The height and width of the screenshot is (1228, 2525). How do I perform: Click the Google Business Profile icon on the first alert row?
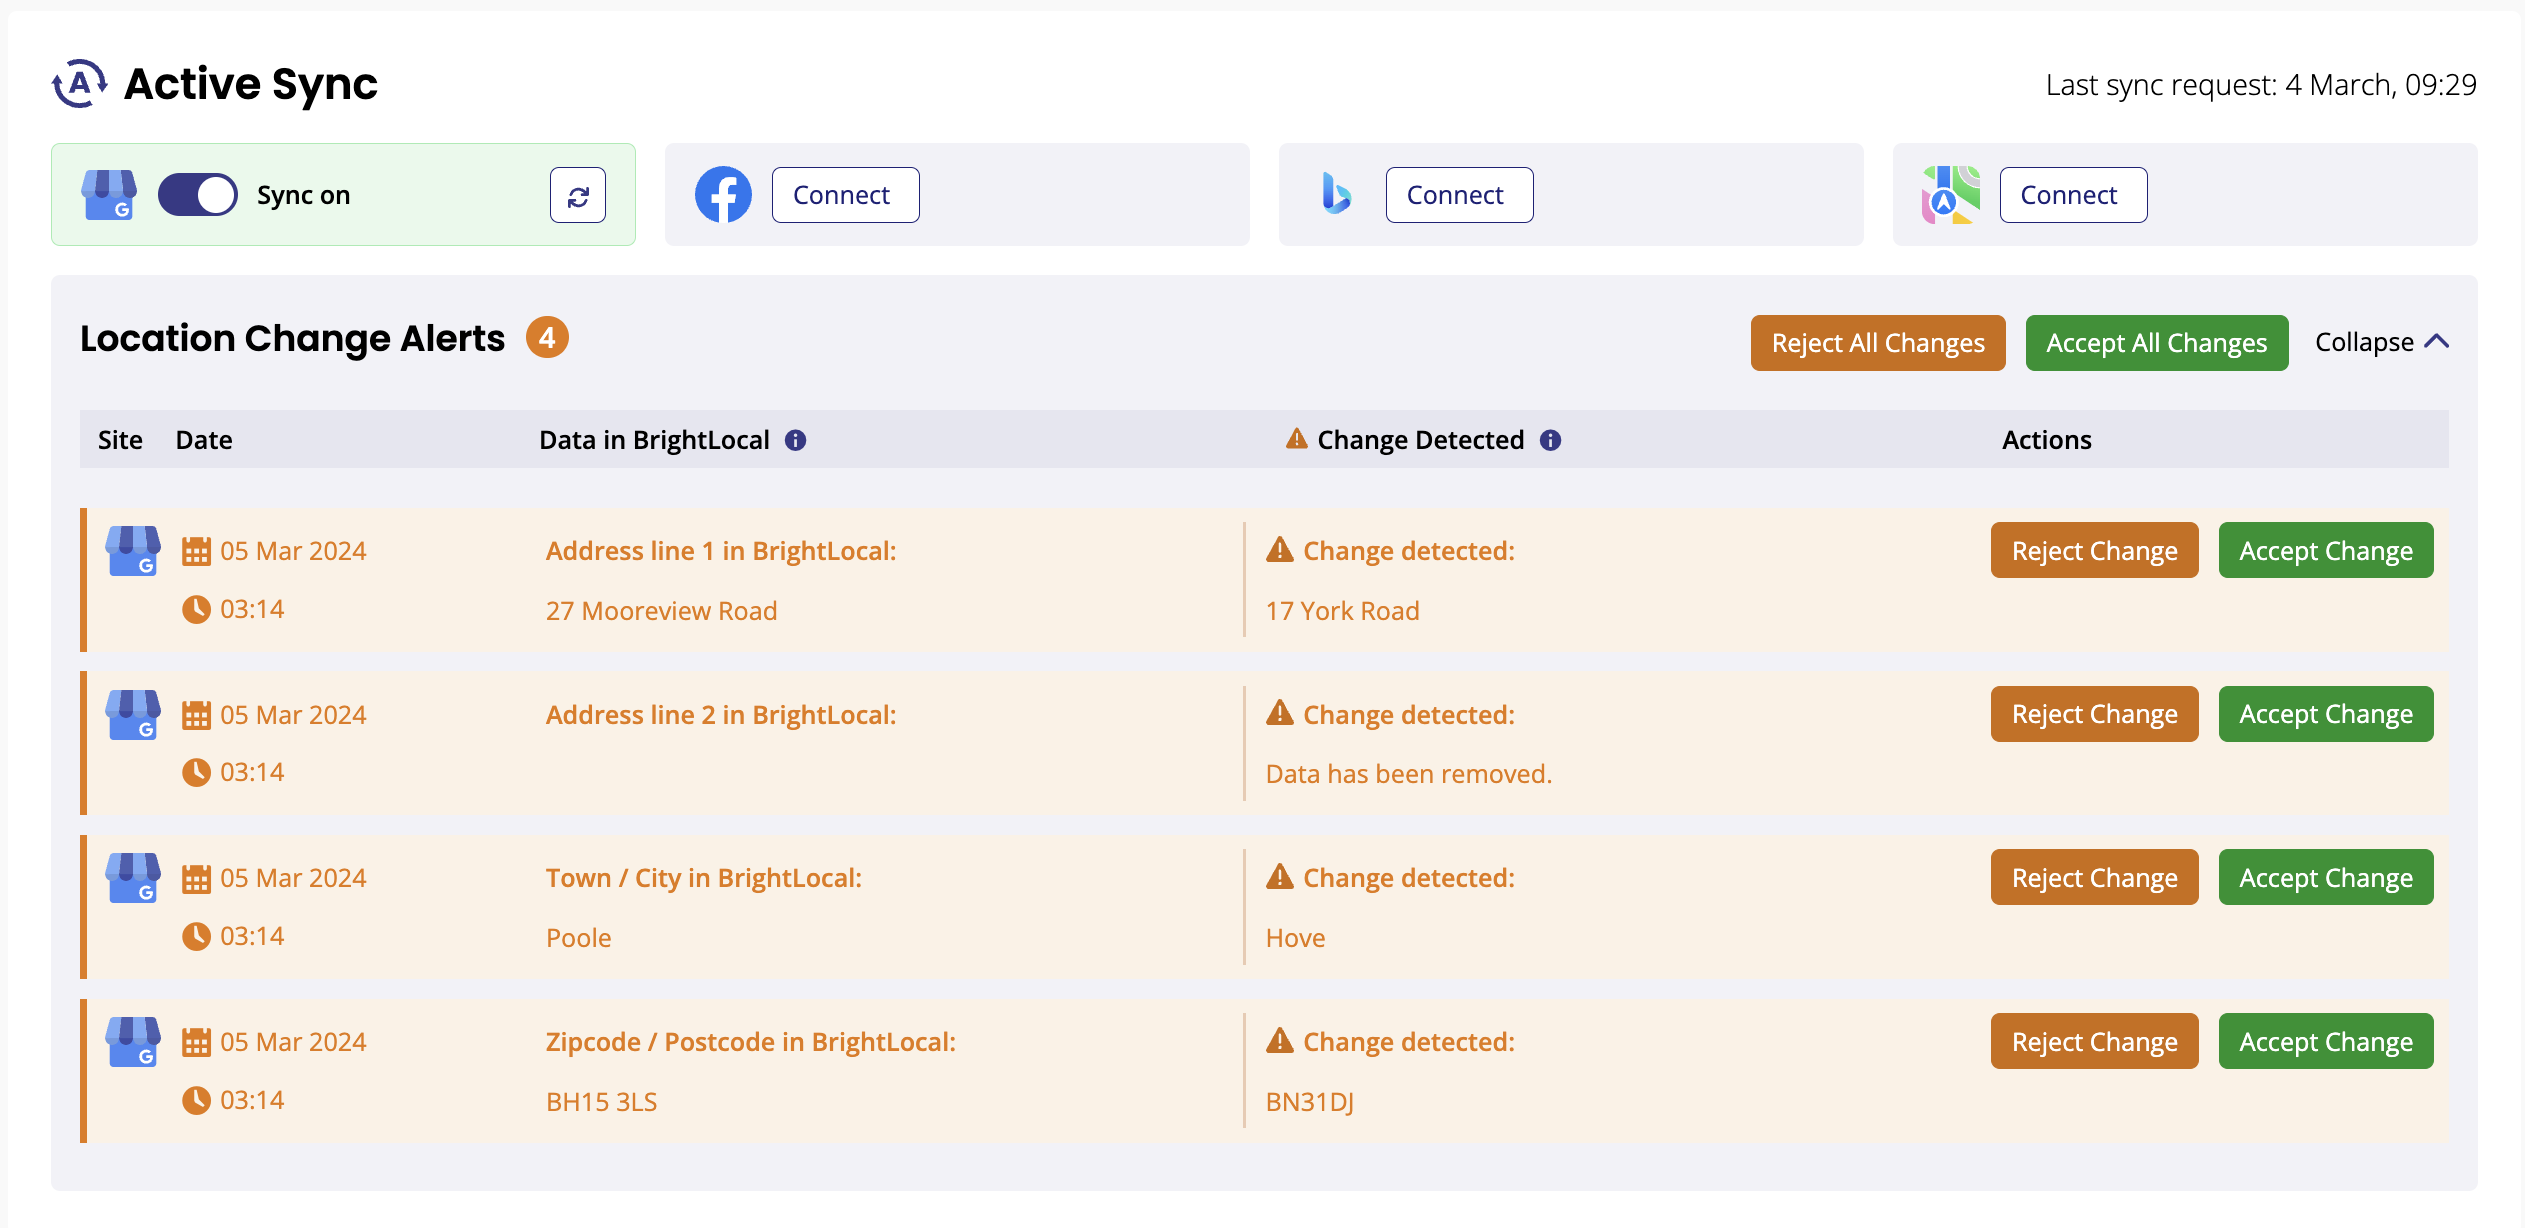tap(132, 550)
